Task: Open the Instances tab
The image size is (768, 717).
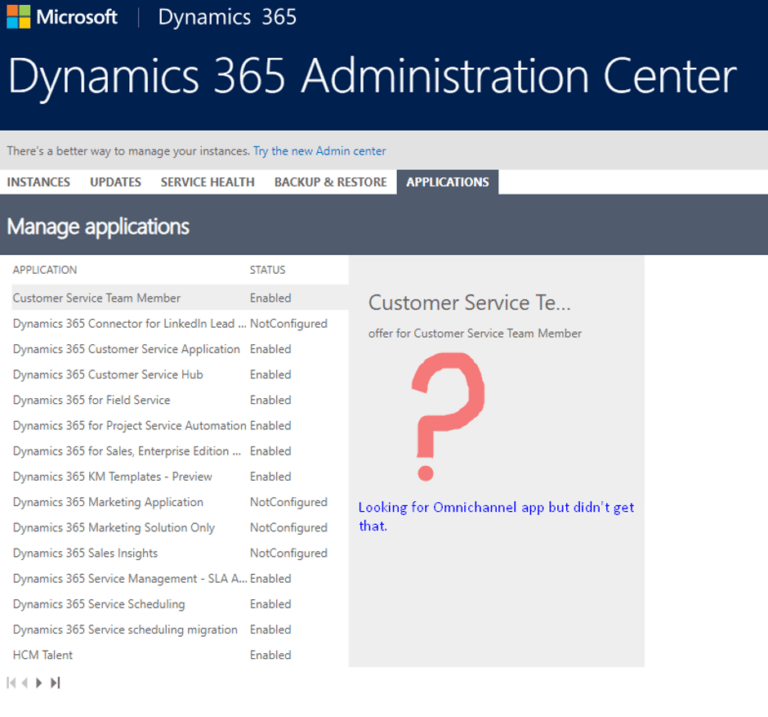Action: (38, 182)
